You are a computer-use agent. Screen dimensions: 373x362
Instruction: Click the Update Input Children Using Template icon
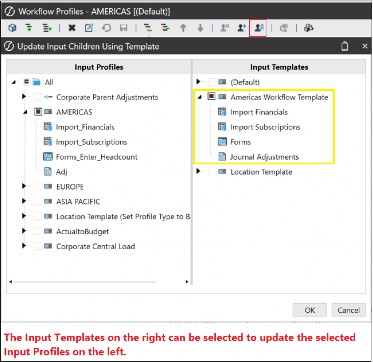coord(258,28)
